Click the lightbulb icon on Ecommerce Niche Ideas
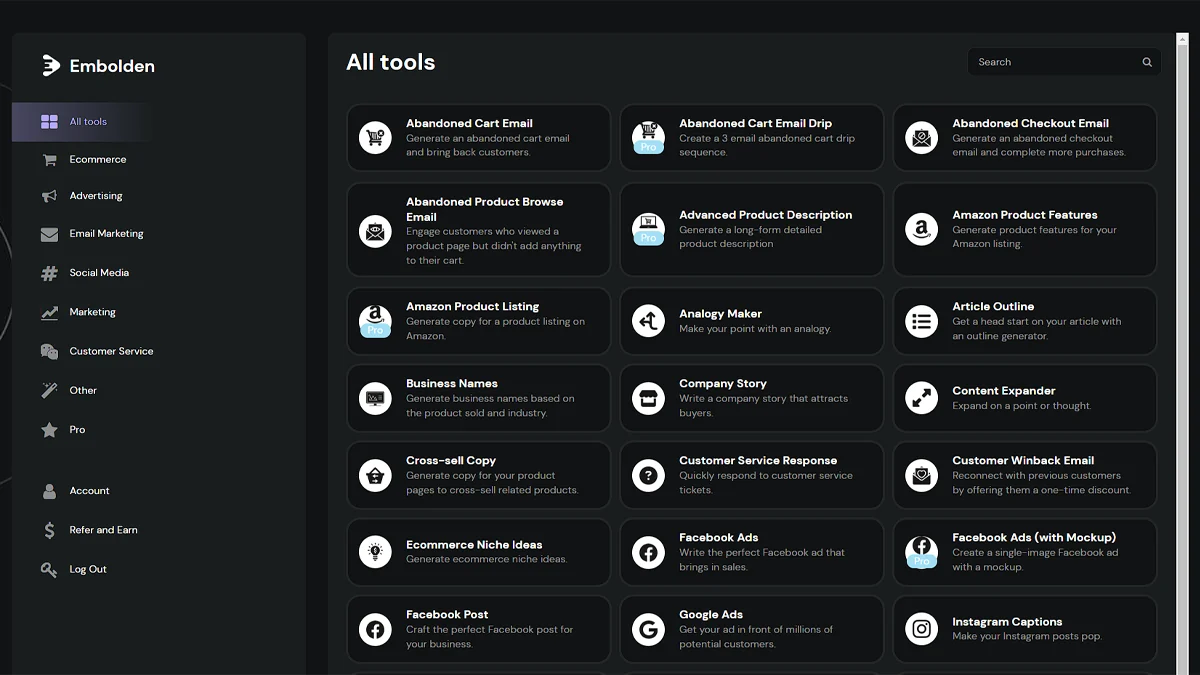This screenshot has height=675, width=1200. [375, 552]
